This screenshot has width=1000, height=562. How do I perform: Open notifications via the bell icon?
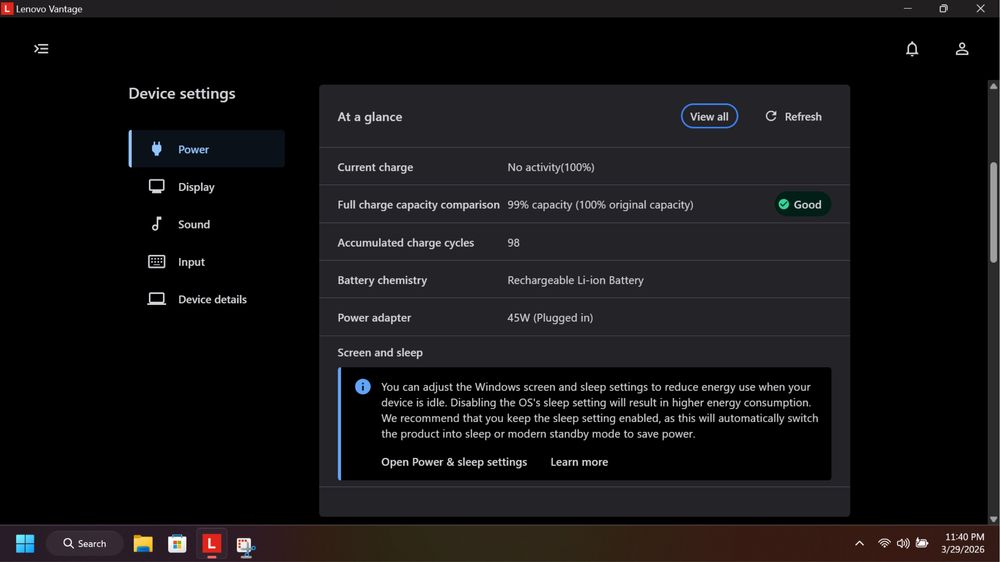(x=912, y=48)
